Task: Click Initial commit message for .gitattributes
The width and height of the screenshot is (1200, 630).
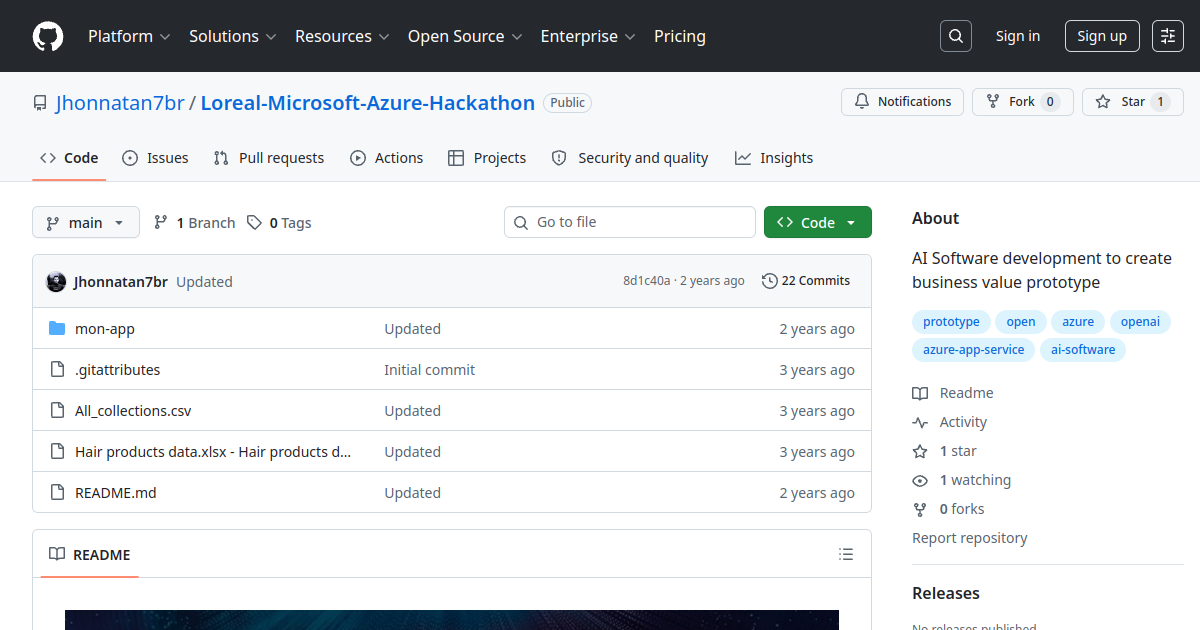Action: (430, 370)
